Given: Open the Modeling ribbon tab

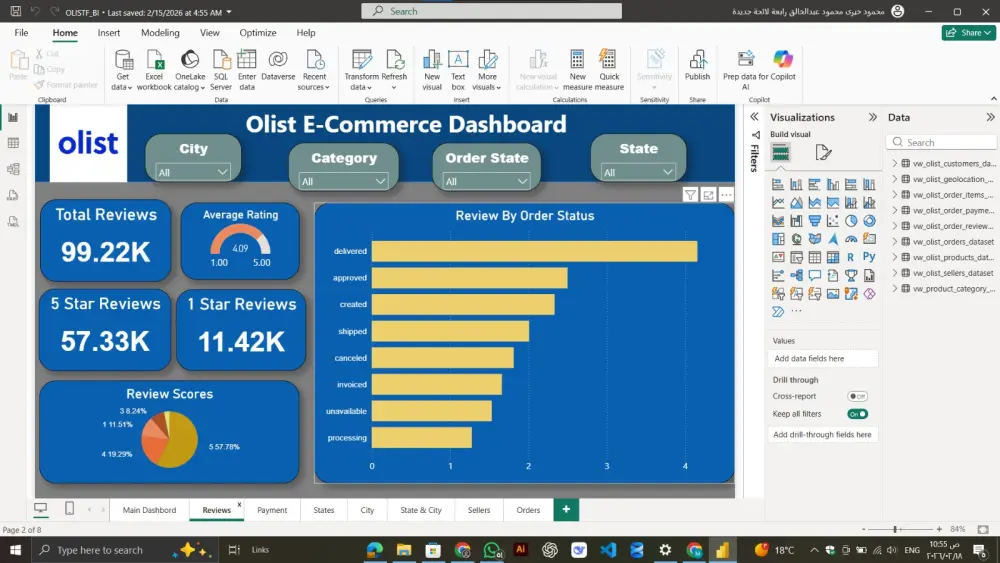Looking at the screenshot, I should (x=160, y=33).
